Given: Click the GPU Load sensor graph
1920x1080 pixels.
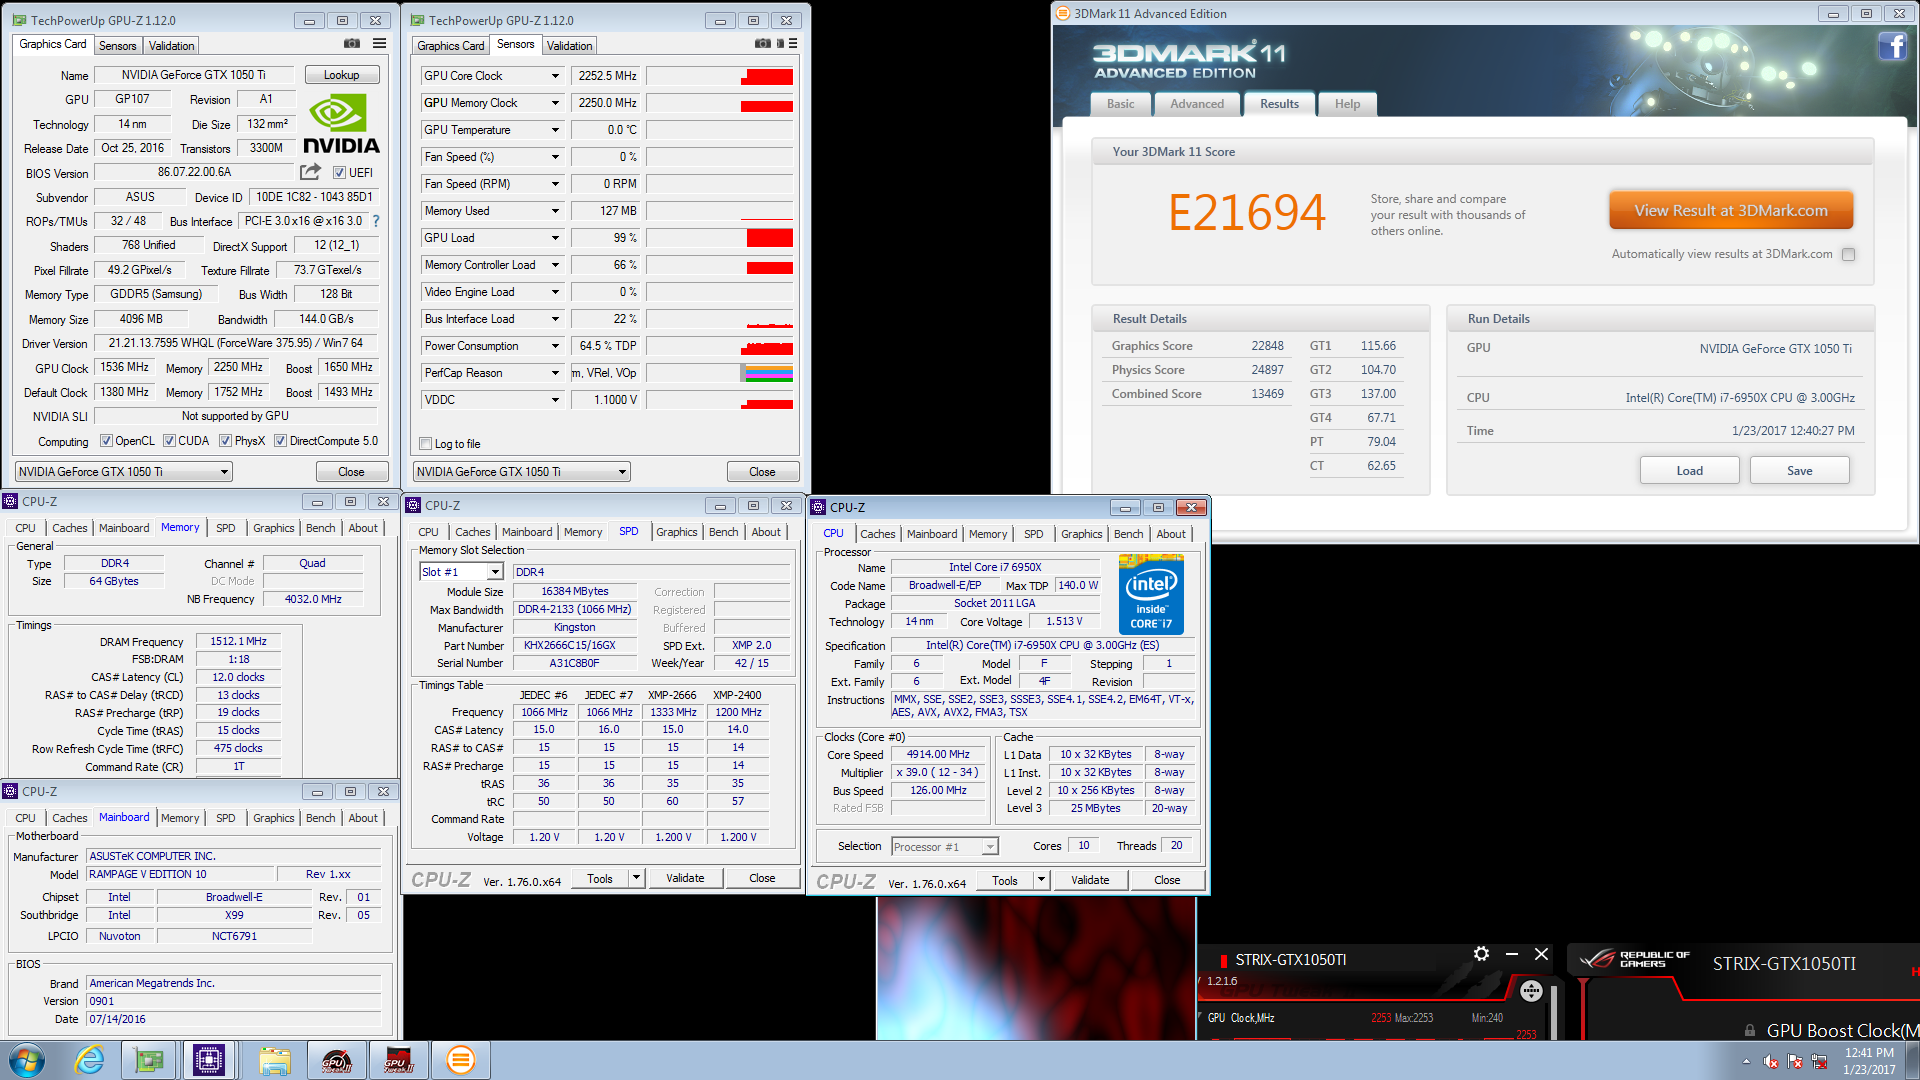Looking at the screenshot, I should point(720,238).
